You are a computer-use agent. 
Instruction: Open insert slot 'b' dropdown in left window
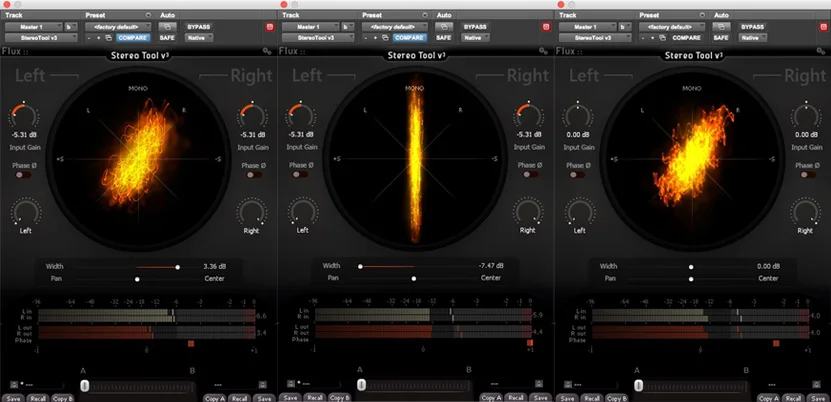point(71,26)
